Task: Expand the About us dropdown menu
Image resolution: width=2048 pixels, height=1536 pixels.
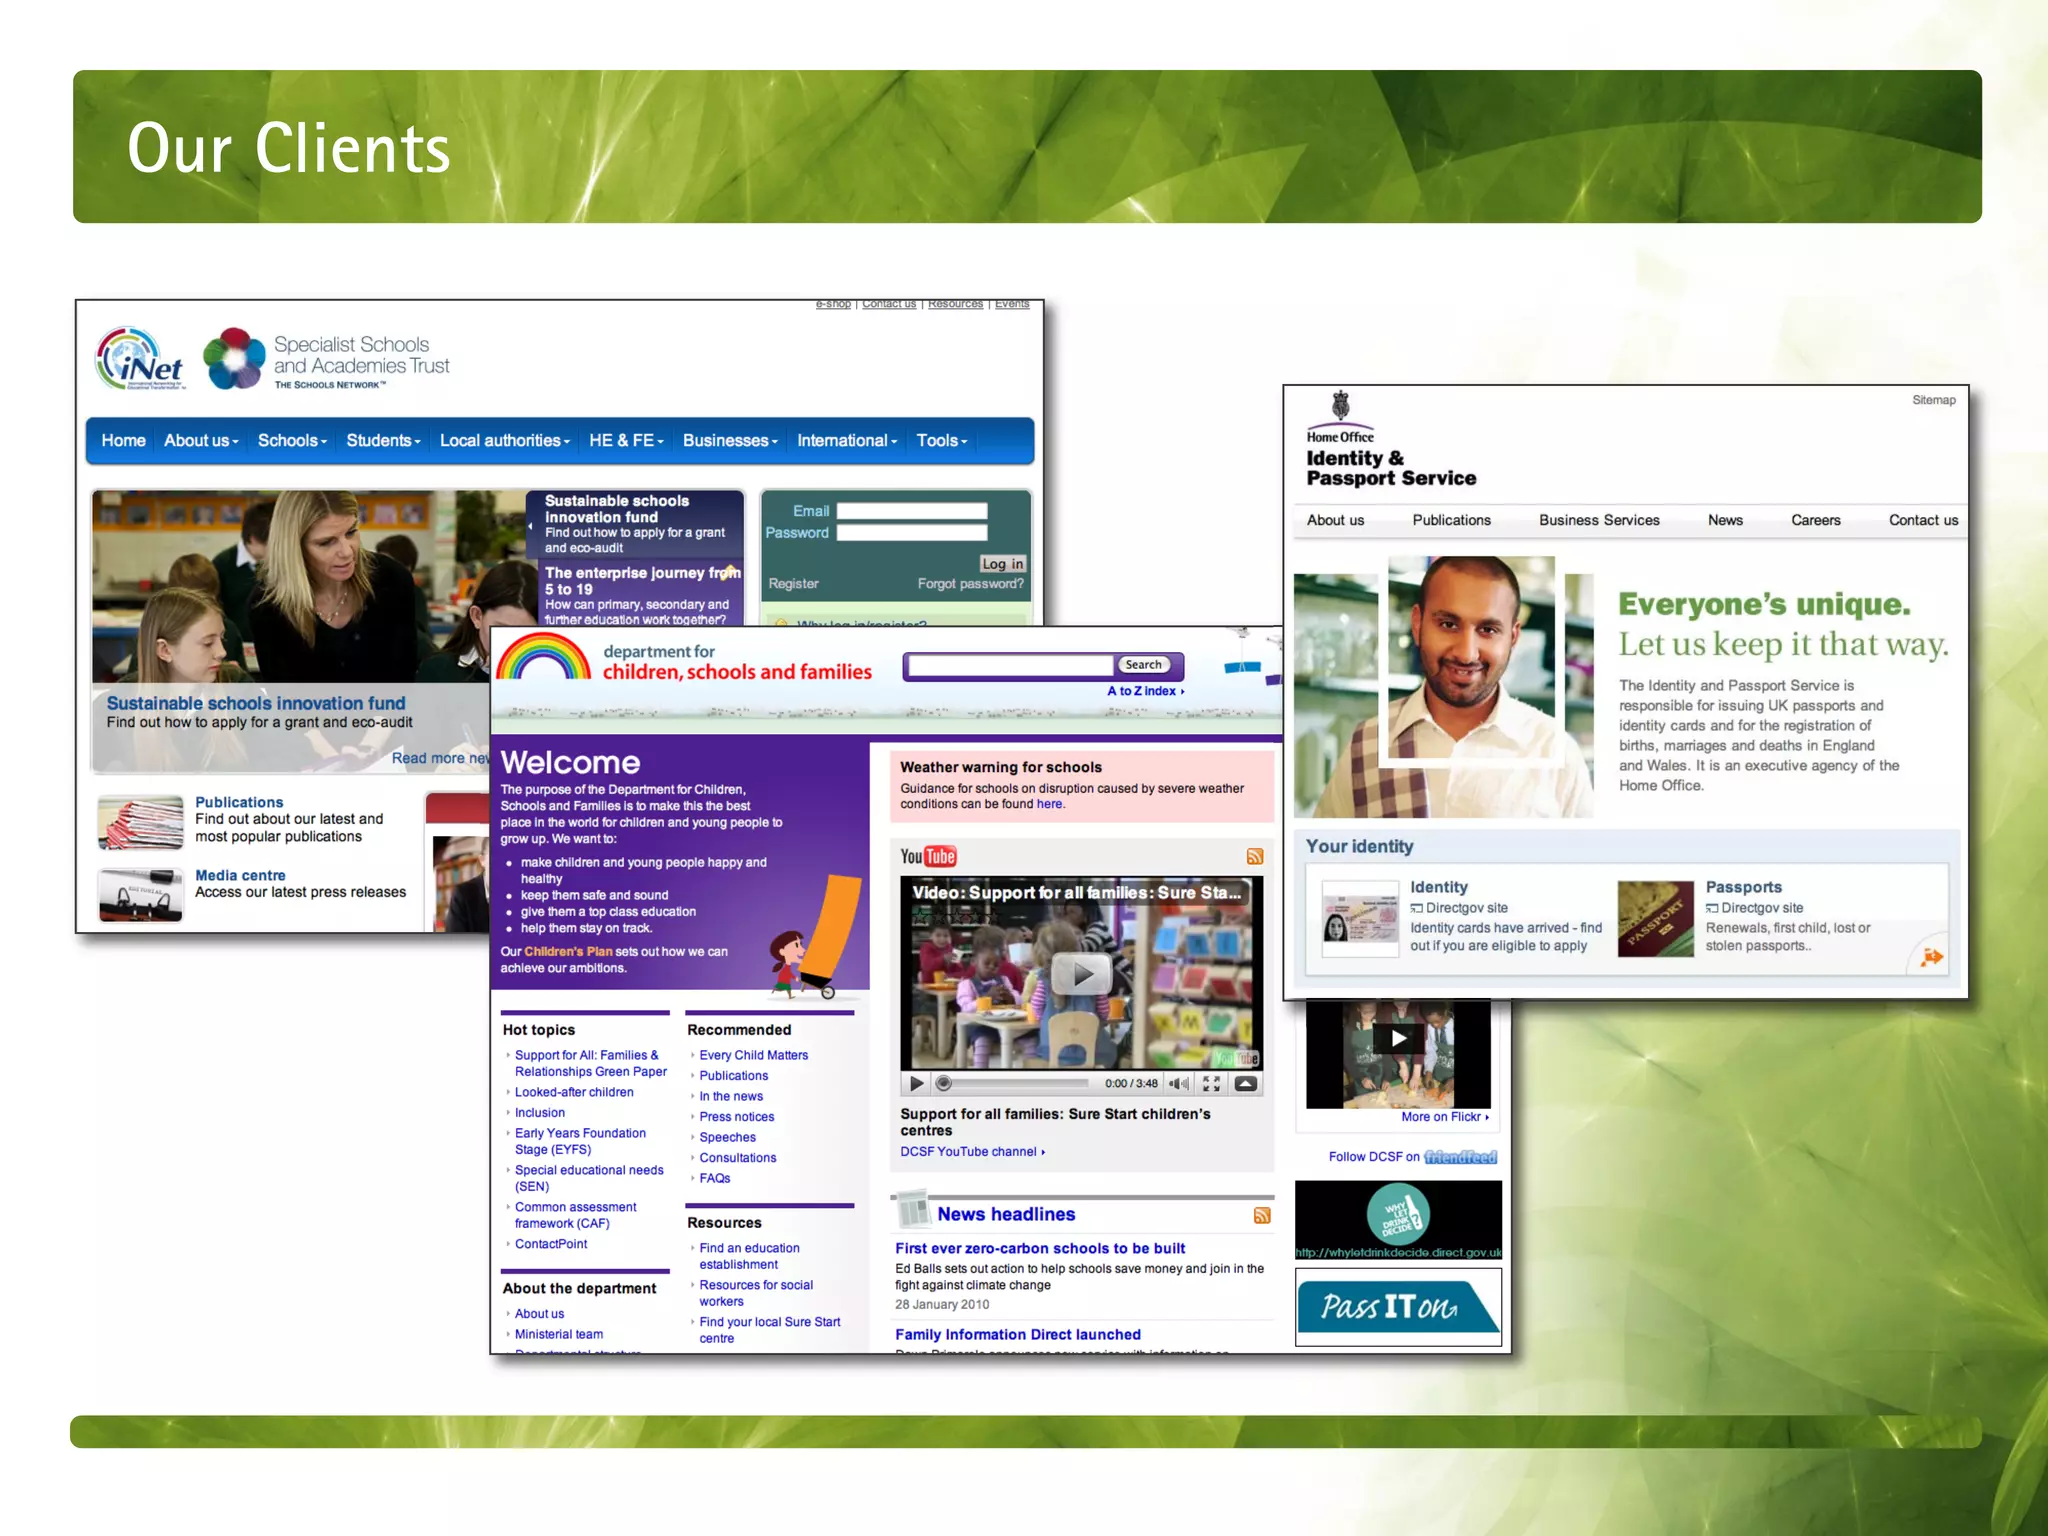Action: pos(201,441)
